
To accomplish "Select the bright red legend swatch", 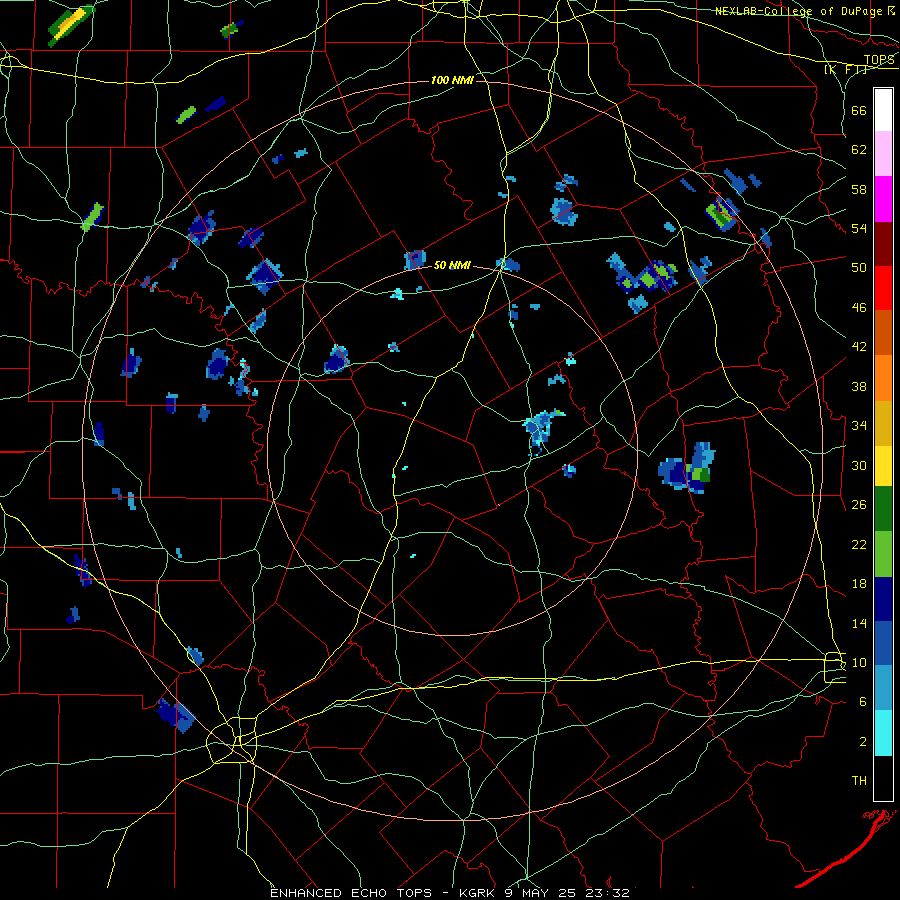I will coord(883,288).
